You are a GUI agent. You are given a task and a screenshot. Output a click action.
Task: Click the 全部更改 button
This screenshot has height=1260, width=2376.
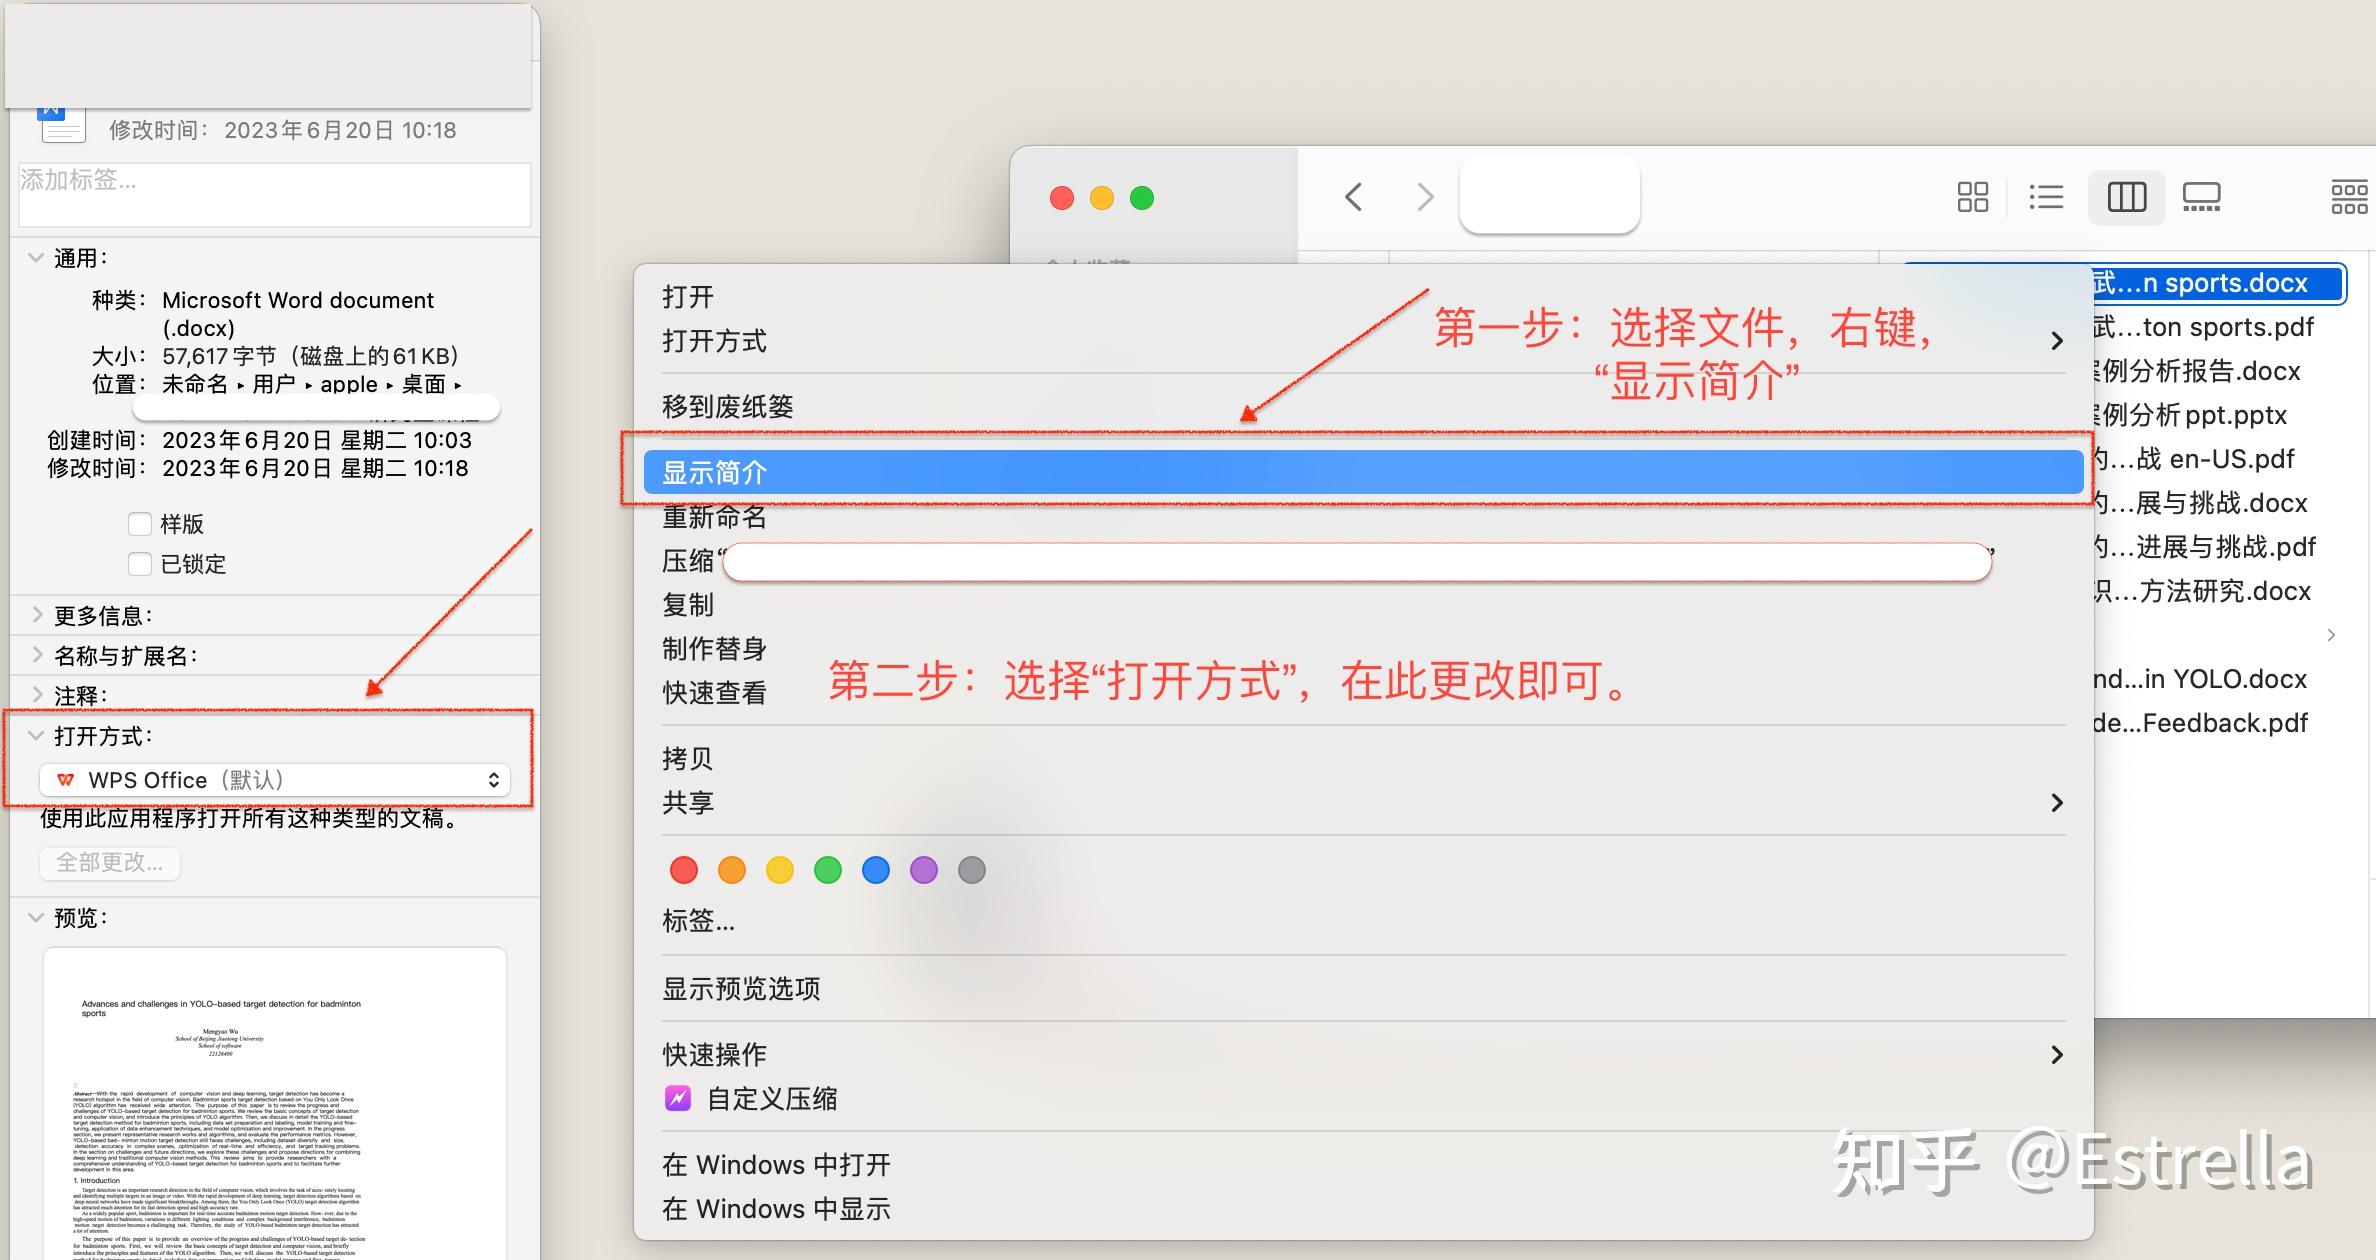109,862
